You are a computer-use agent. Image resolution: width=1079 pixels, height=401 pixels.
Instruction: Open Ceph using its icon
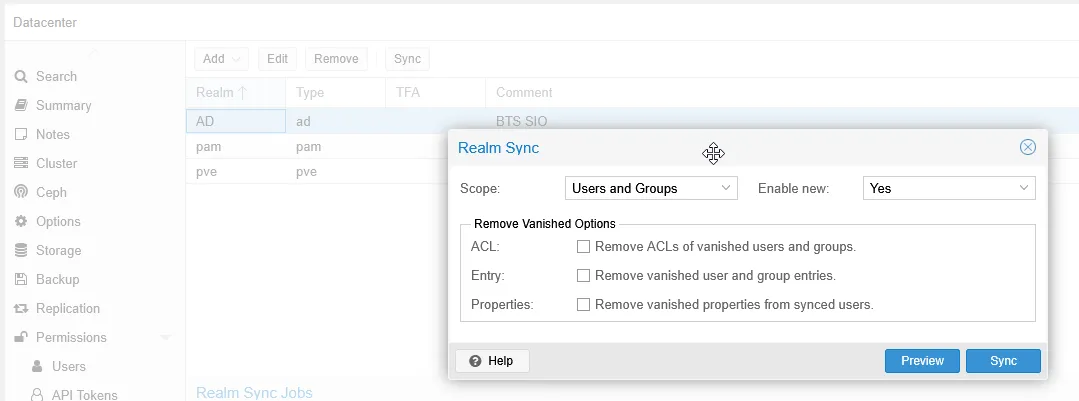tap(20, 193)
